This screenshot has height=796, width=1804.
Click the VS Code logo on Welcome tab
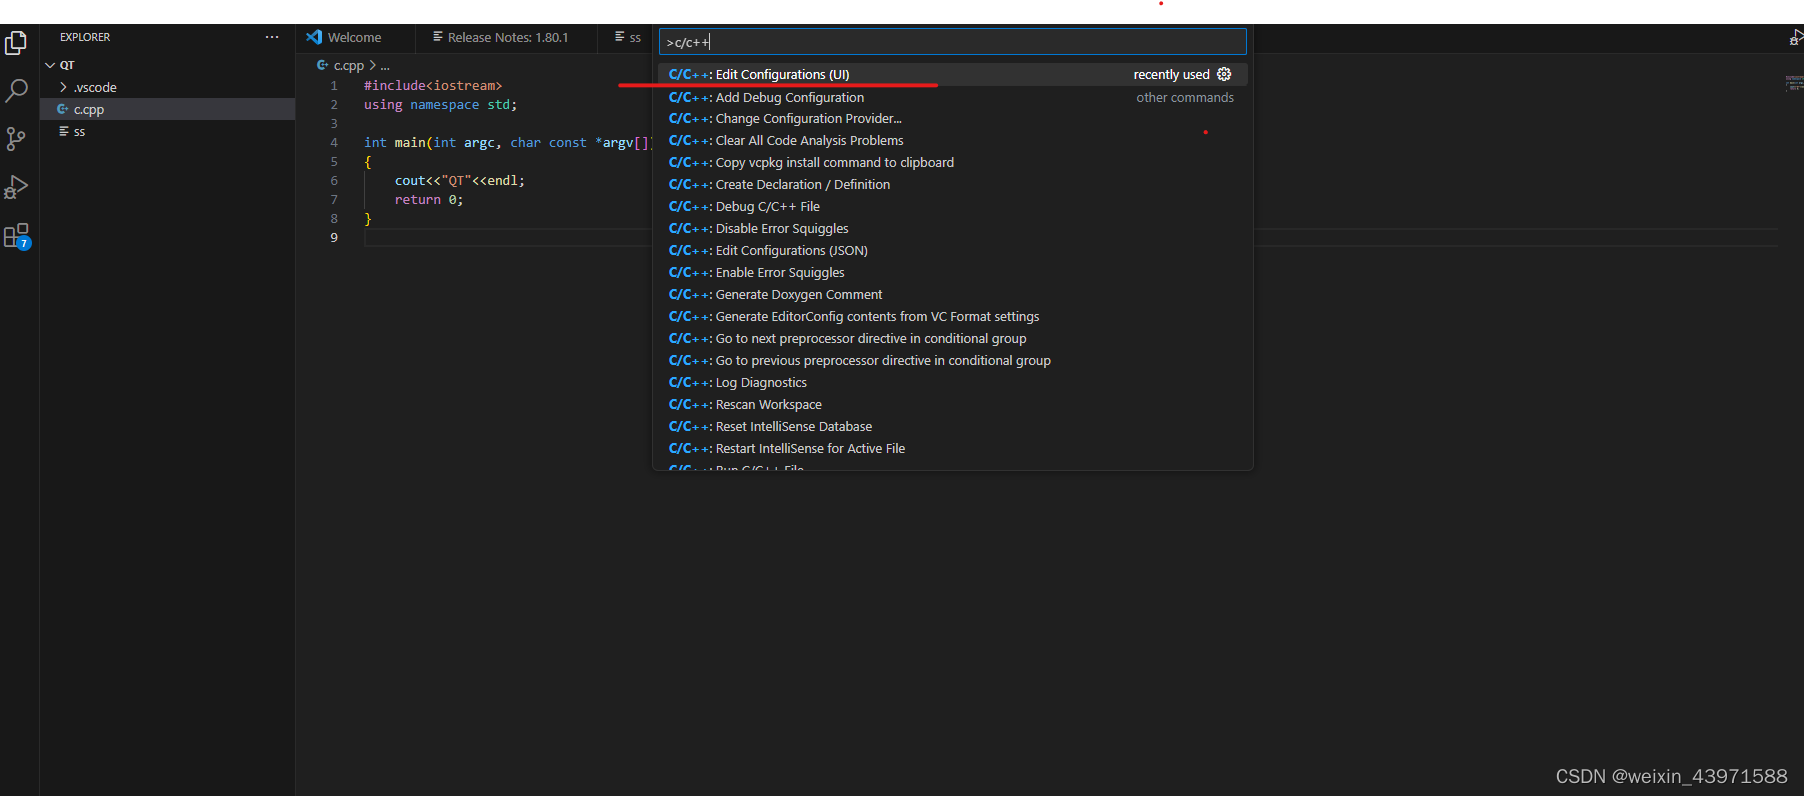tap(314, 37)
